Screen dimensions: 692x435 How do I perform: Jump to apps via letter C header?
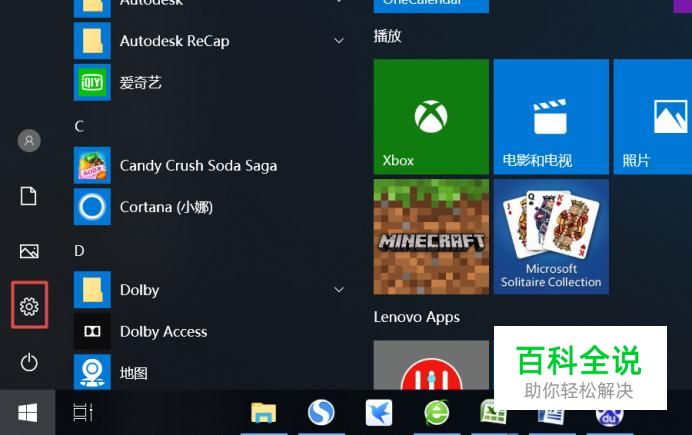click(x=79, y=126)
